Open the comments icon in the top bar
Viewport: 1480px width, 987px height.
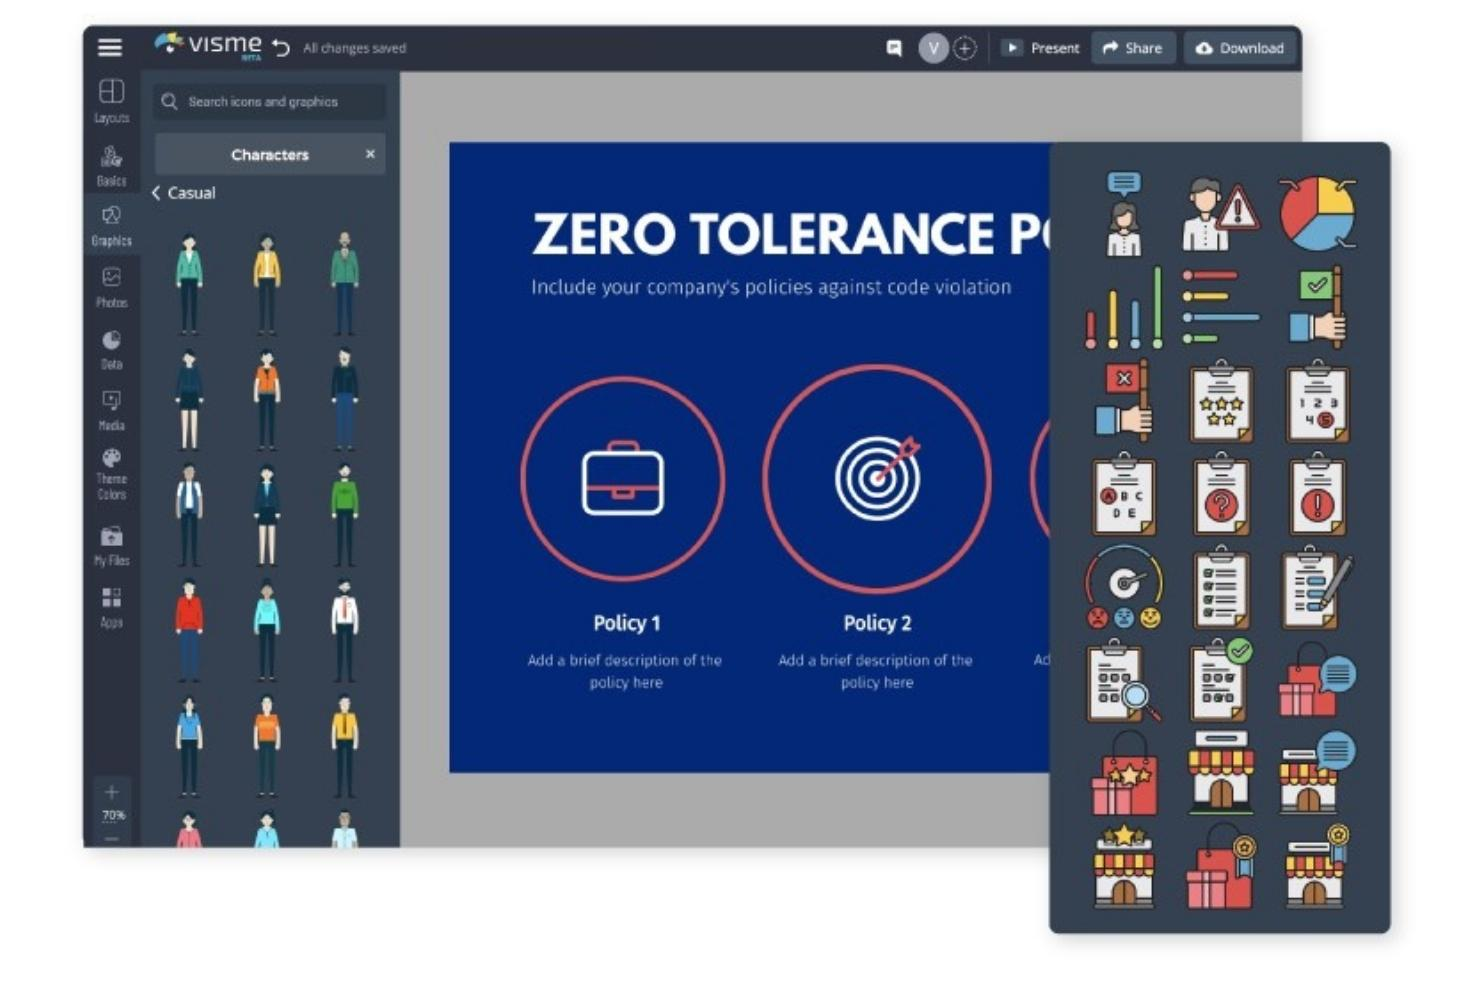tap(893, 47)
